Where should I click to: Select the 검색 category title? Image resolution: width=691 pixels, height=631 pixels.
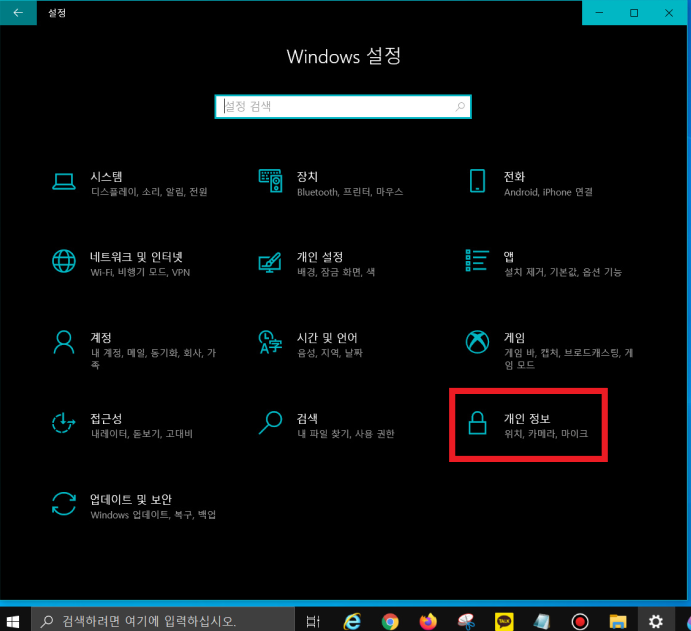[308, 418]
